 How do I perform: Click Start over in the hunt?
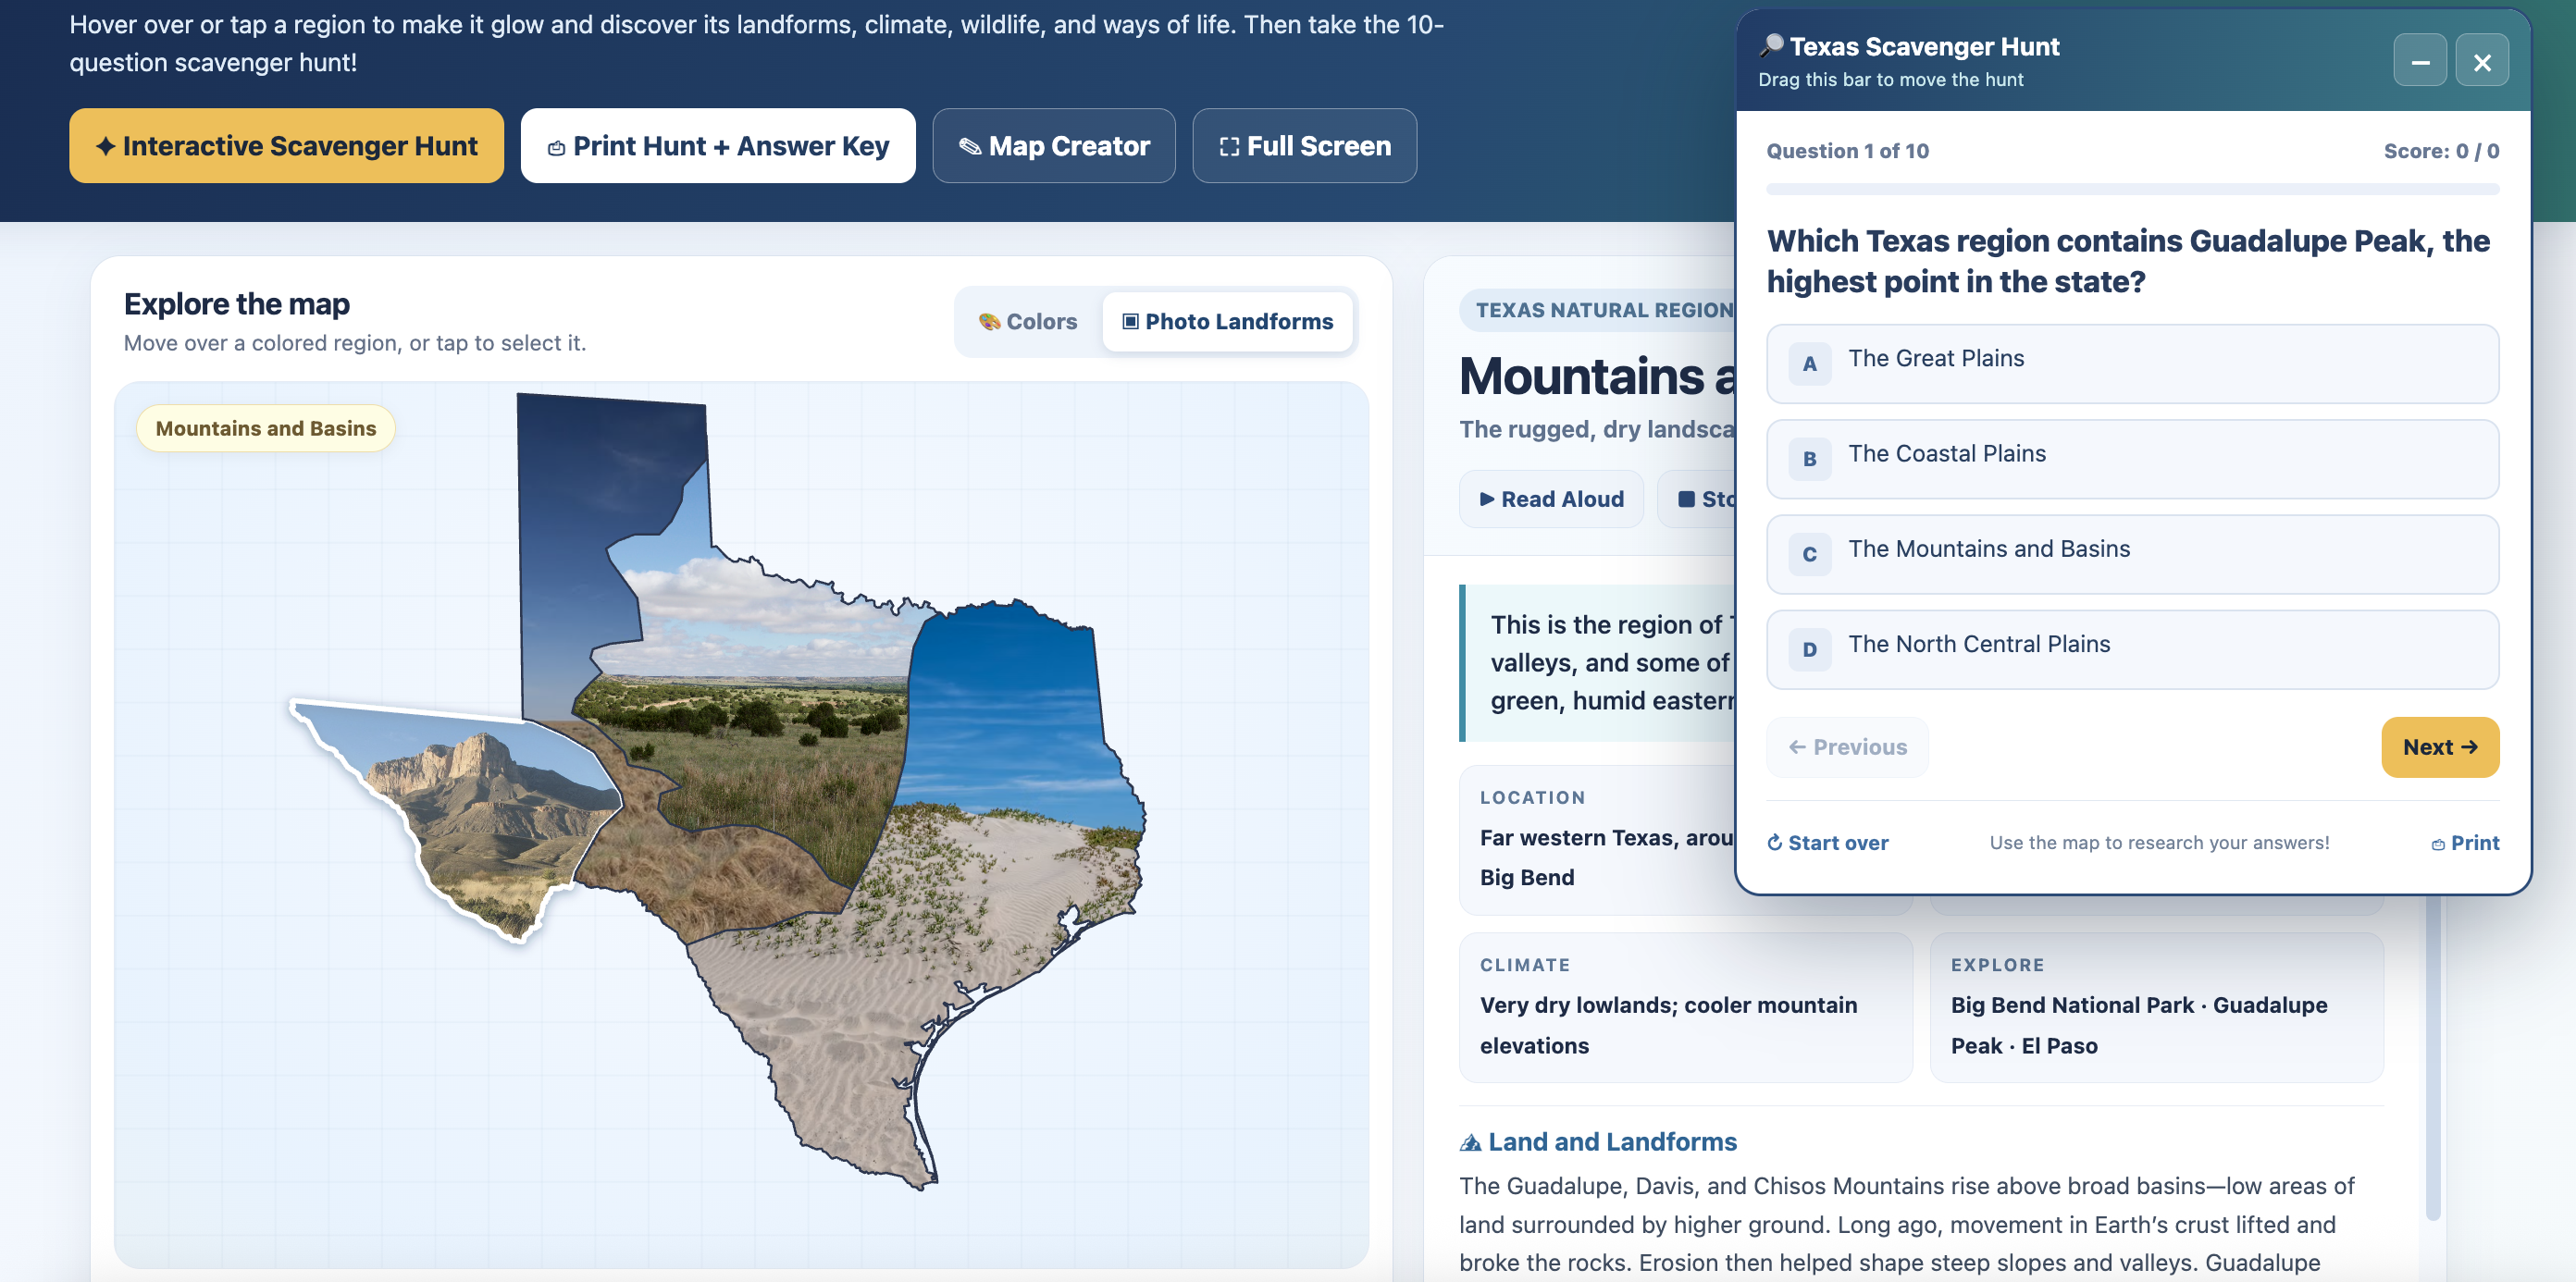pyautogui.click(x=1828, y=843)
